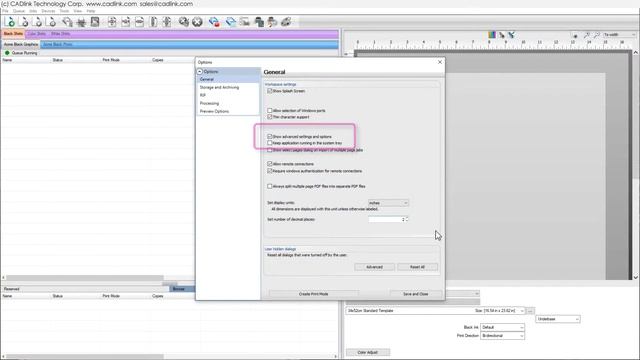Click the color bars icon above preview
Screen dimensions: 640x360
coord(492,35)
